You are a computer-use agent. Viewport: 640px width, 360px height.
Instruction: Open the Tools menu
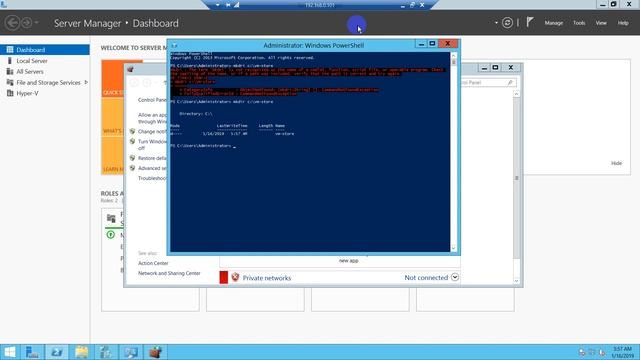pyautogui.click(x=579, y=23)
